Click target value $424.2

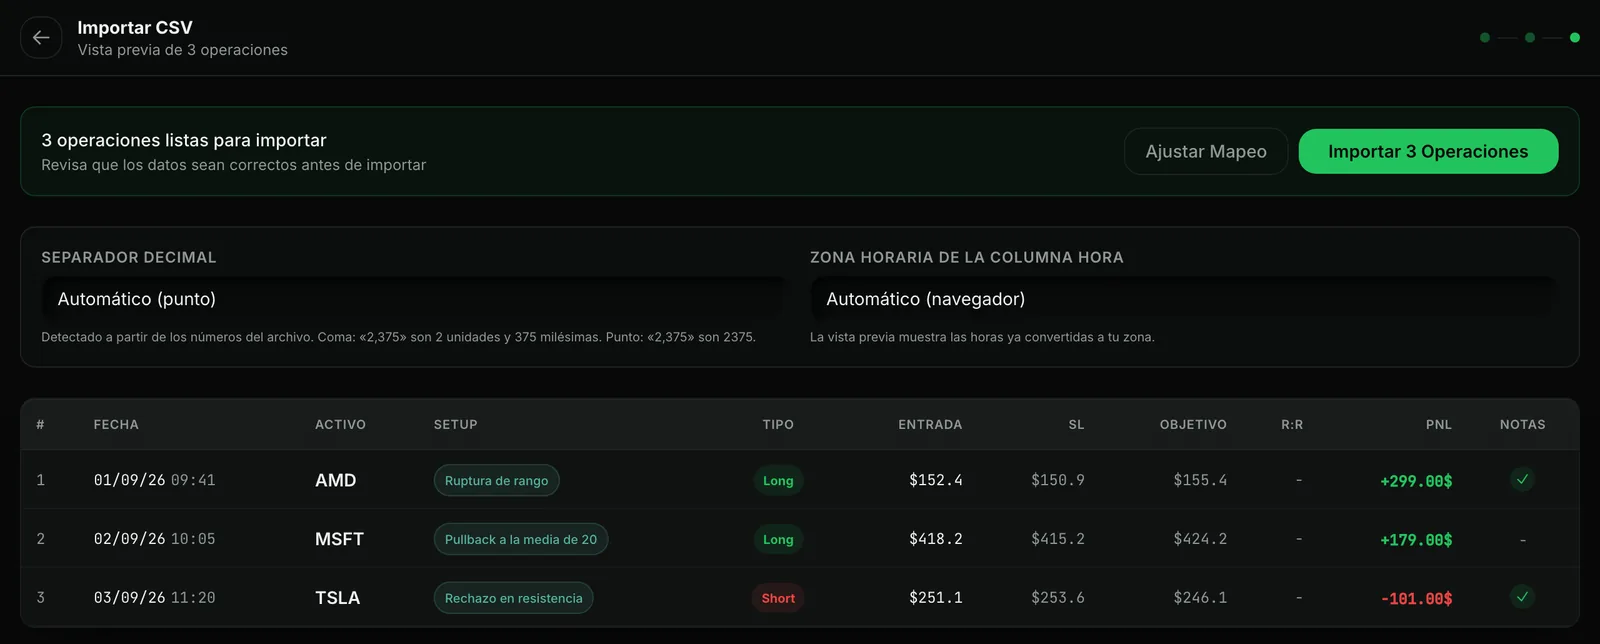pyautogui.click(x=1200, y=539)
